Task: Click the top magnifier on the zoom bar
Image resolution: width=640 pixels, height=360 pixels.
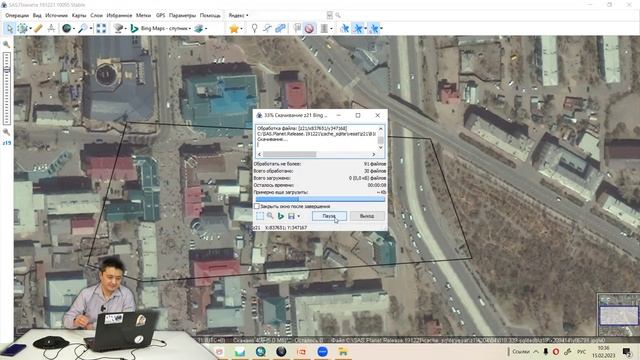Action: (x=7, y=44)
